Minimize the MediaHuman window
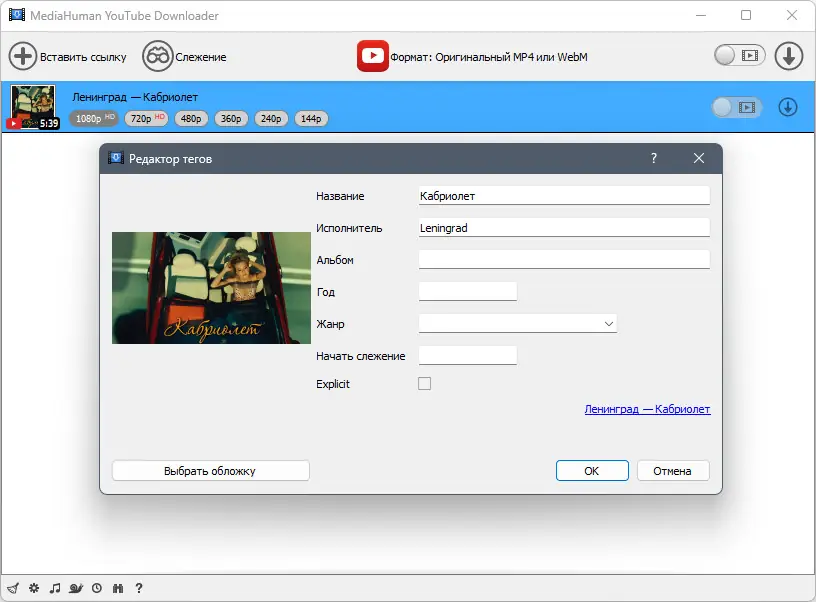 [x=701, y=15]
